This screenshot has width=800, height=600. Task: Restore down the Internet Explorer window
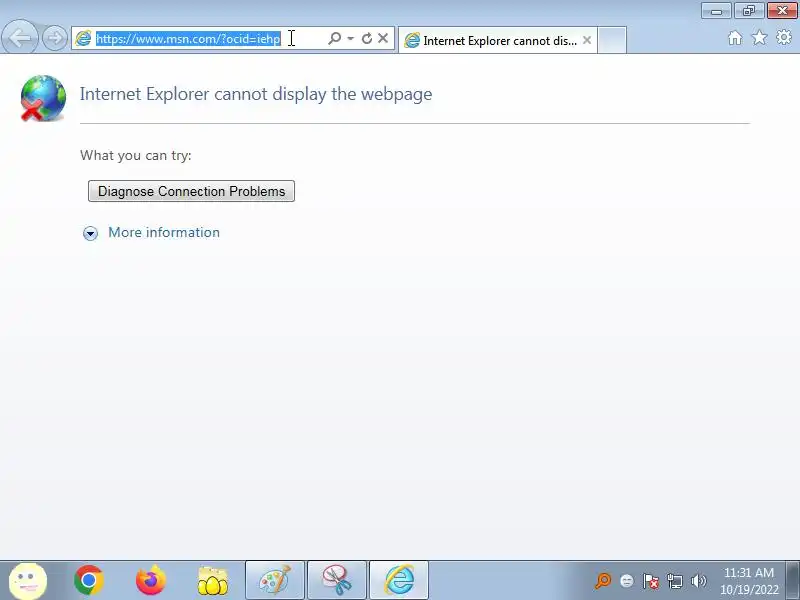[x=748, y=11]
